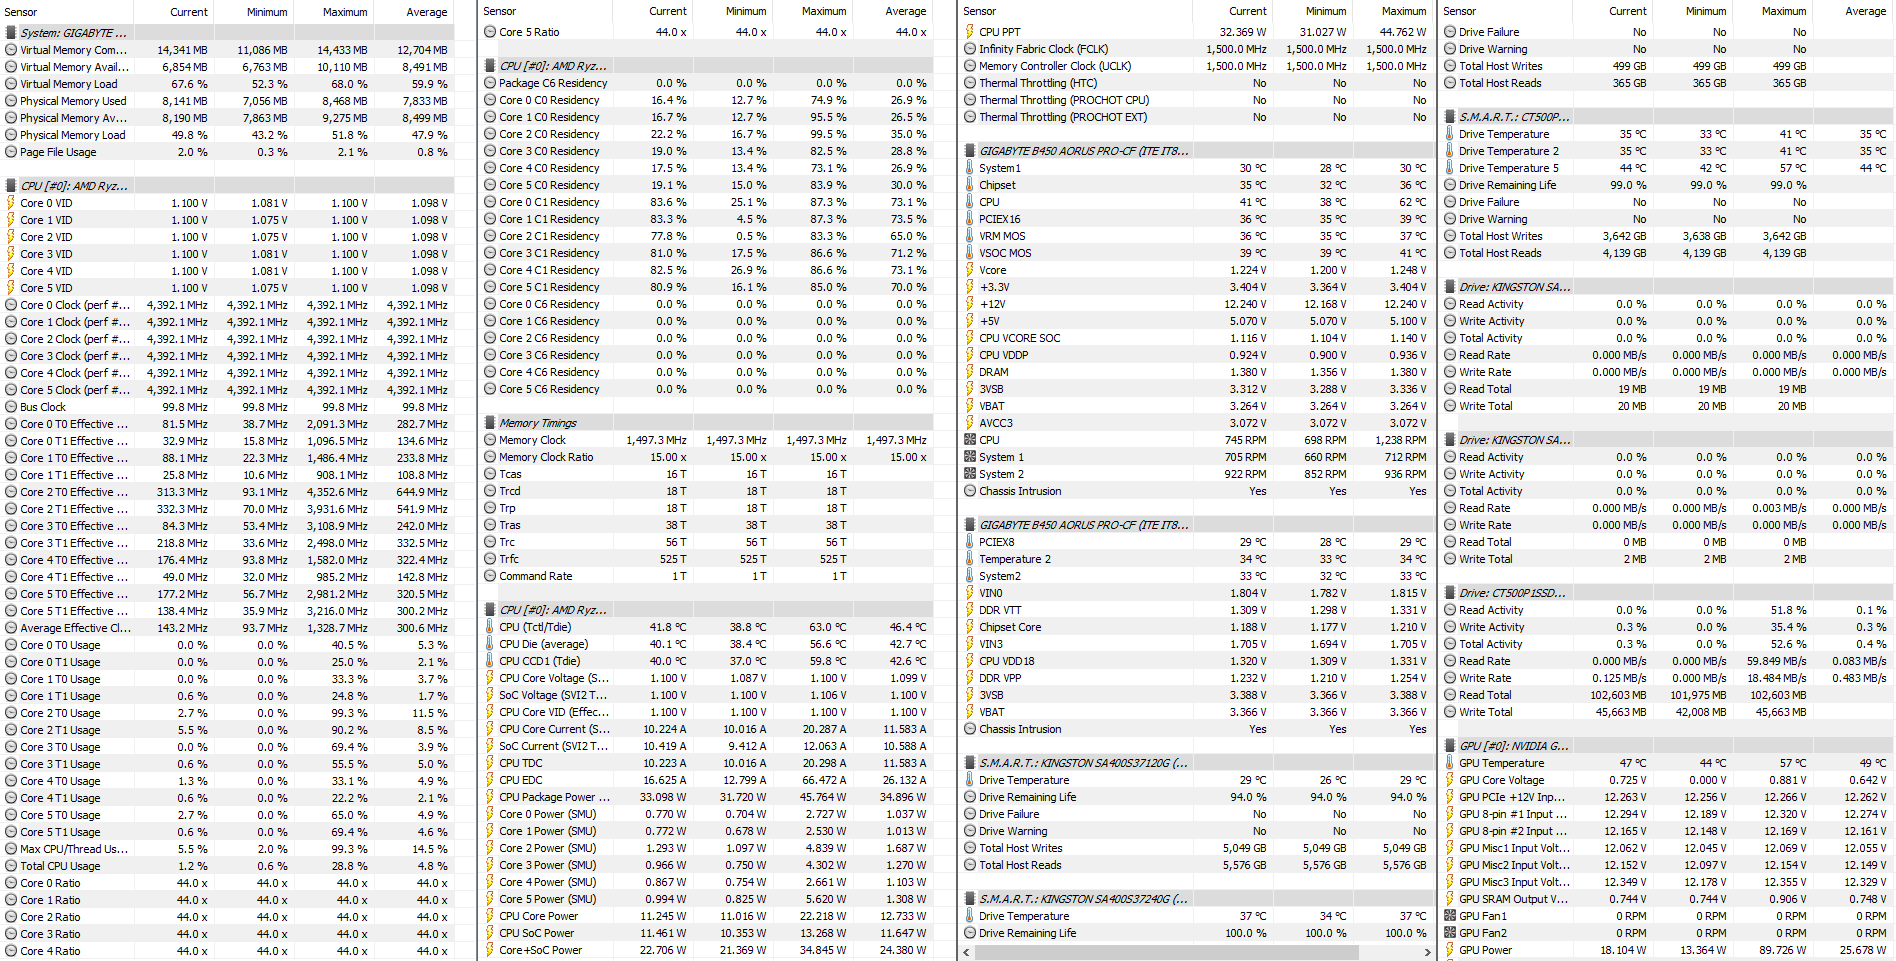
Task: Select the thermometer icon beside Drive Temperature 5
Action: coord(1450,168)
